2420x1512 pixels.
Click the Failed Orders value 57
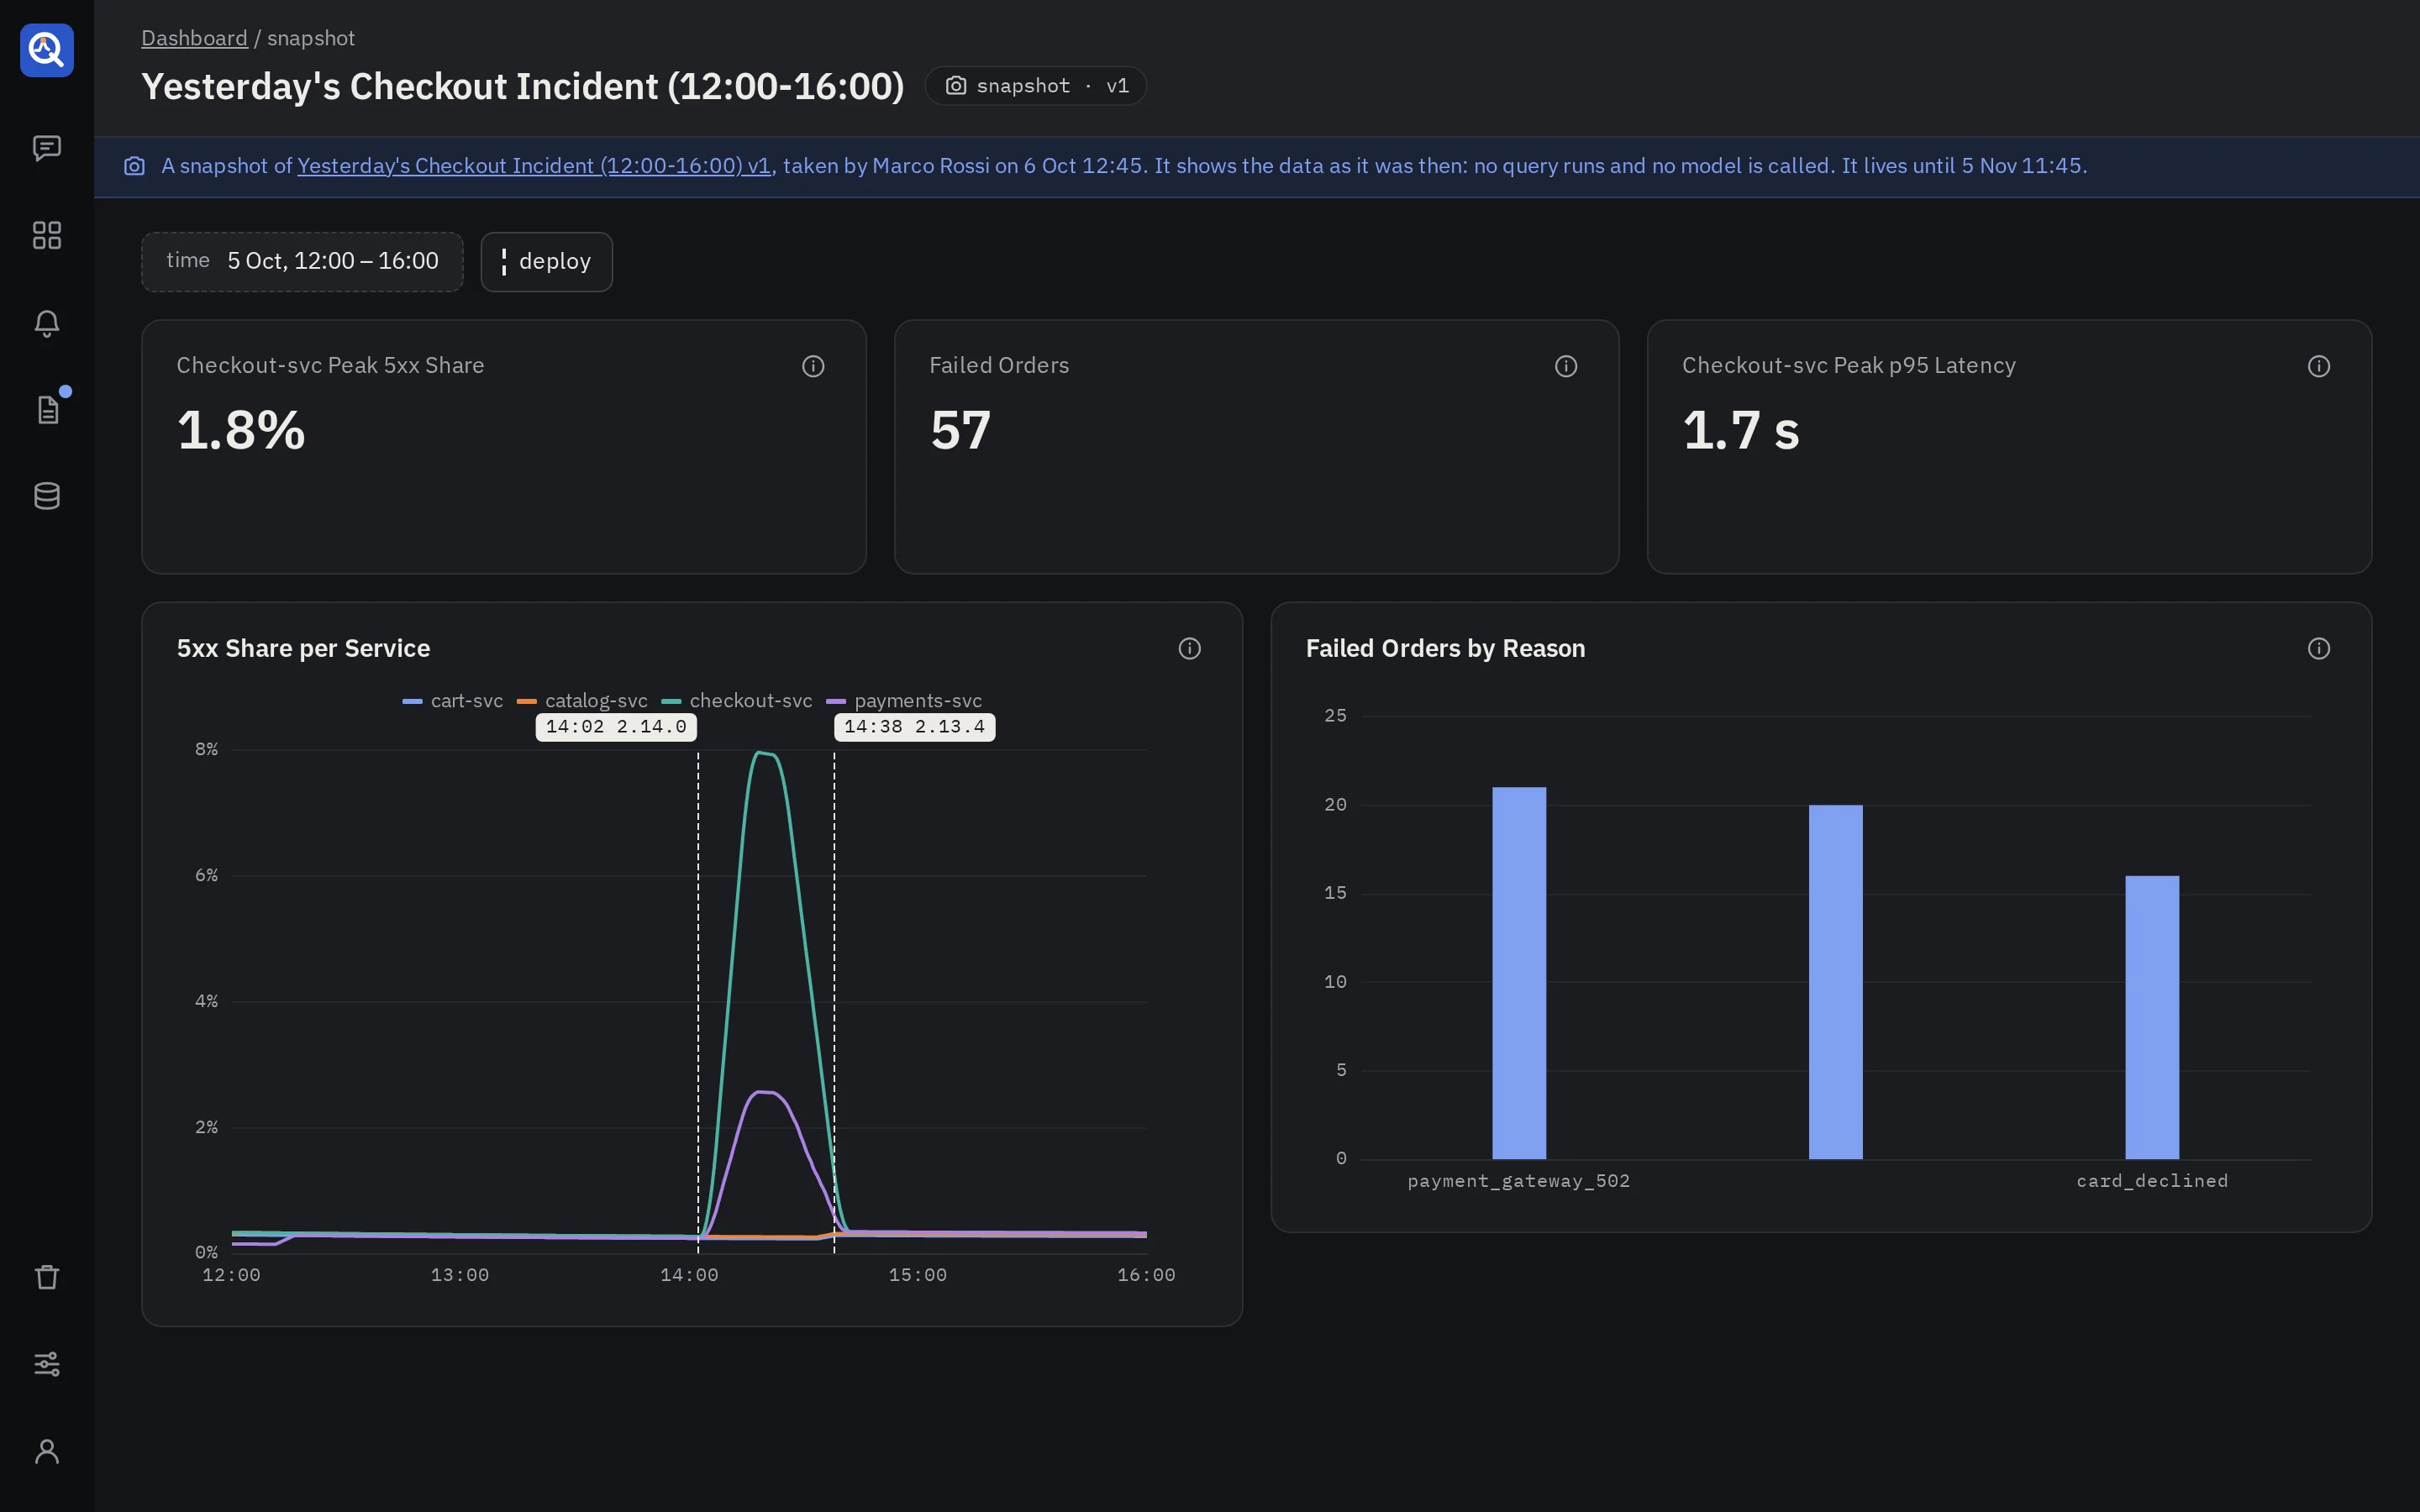pos(960,431)
